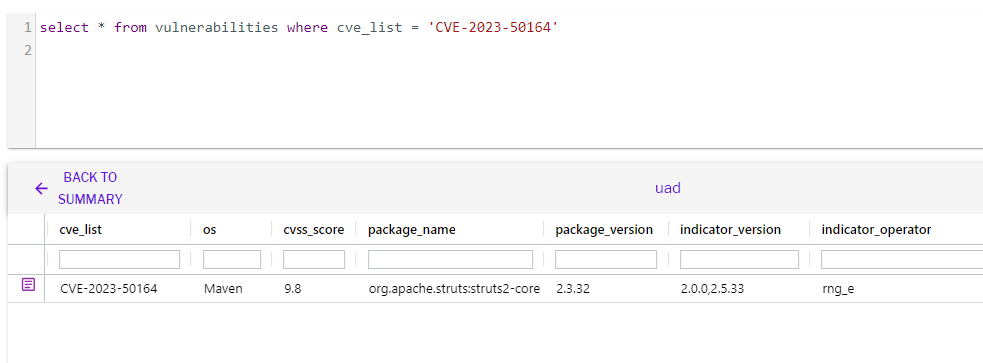983x363 pixels.
Task: Sort by cve_list column header
Action: [80, 229]
